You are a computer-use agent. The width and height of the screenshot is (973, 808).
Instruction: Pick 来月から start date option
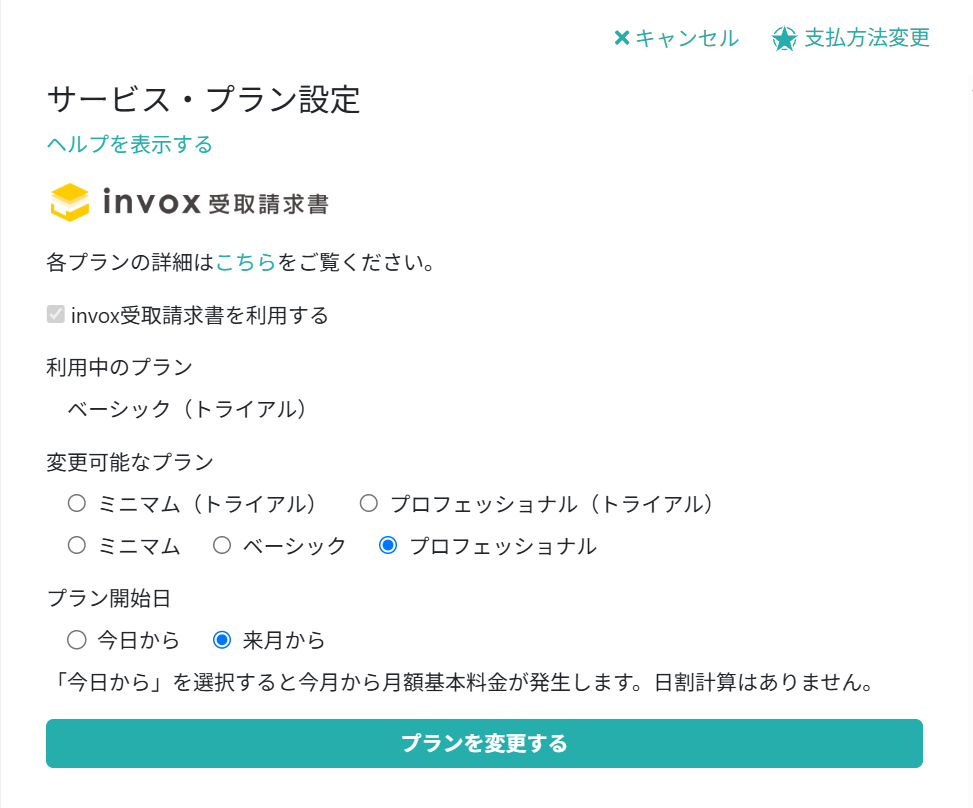(x=222, y=640)
